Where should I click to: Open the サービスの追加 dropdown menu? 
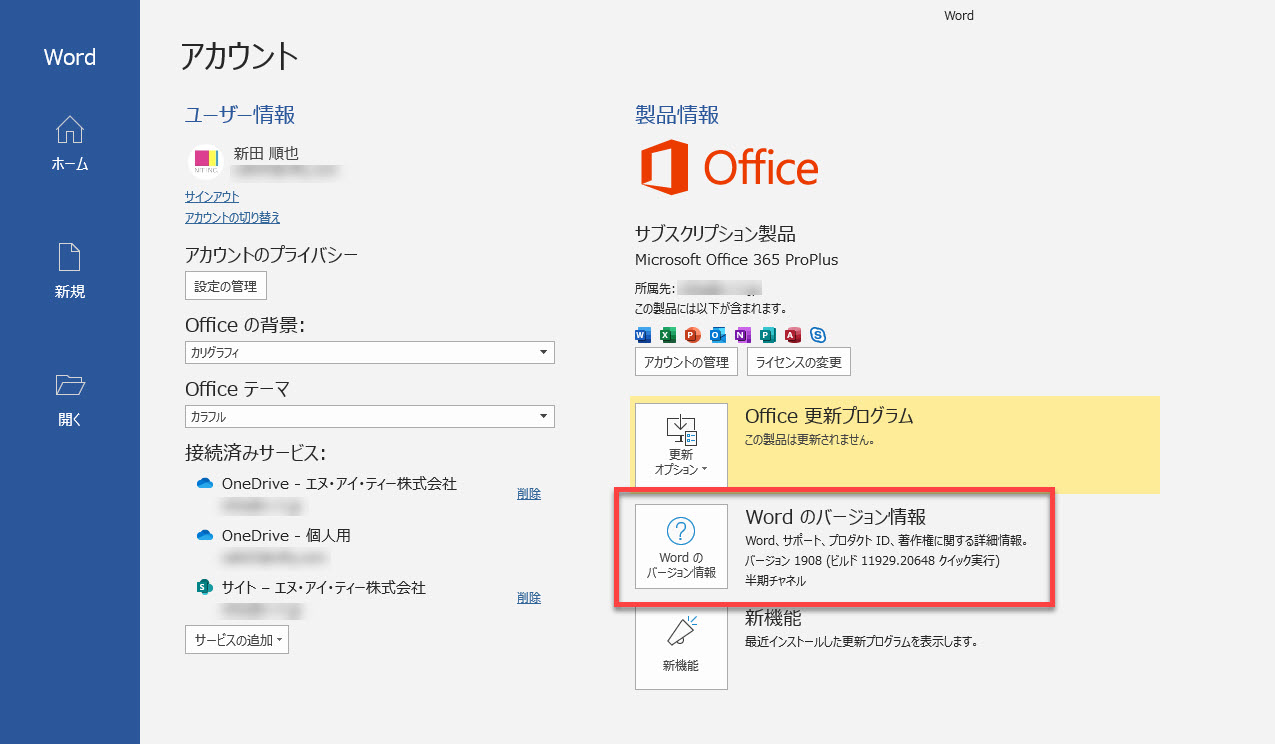pyautogui.click(x=237, y=640)
